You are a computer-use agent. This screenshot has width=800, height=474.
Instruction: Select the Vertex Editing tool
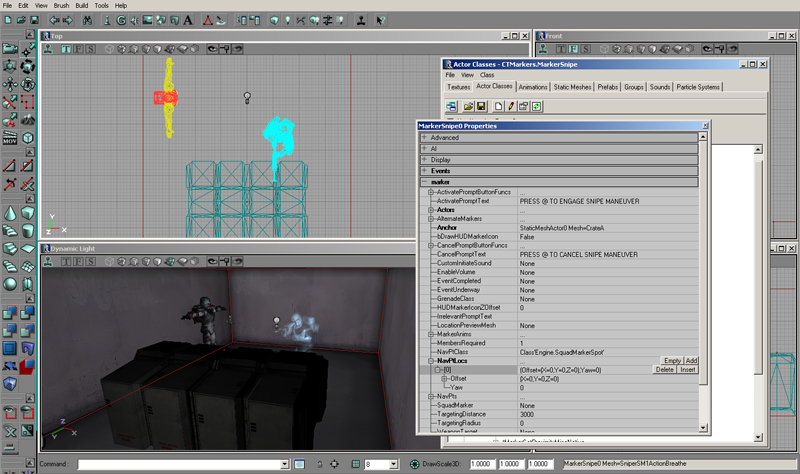tap(28, 49)
